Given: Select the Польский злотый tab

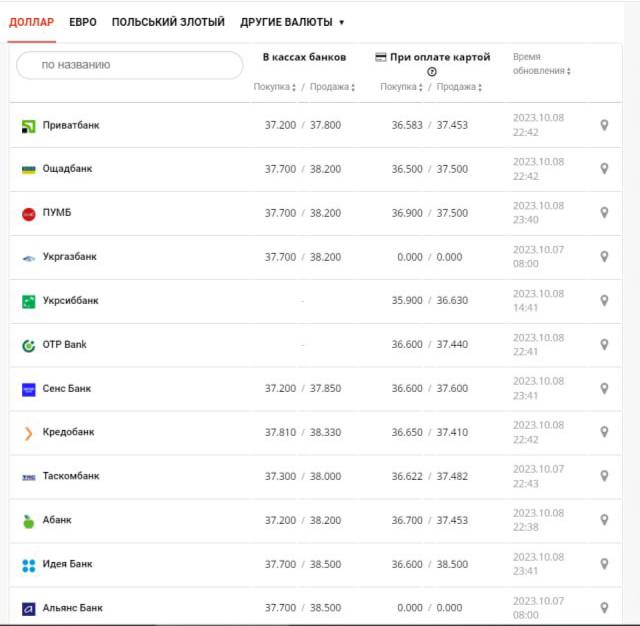Looking at the screenshot, I should point(168,22).
